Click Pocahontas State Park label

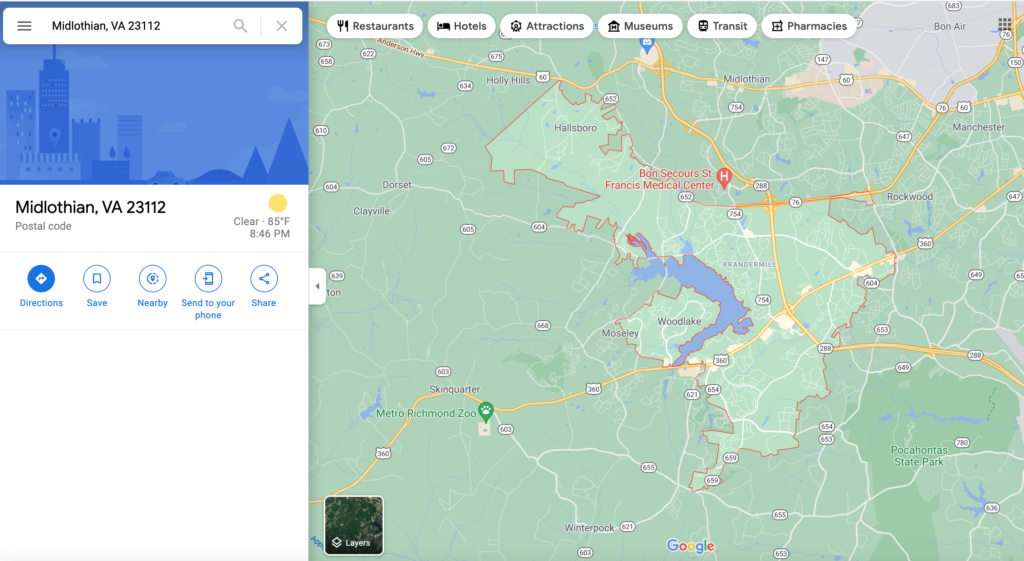pyautogui.click(x=919, y=456)
